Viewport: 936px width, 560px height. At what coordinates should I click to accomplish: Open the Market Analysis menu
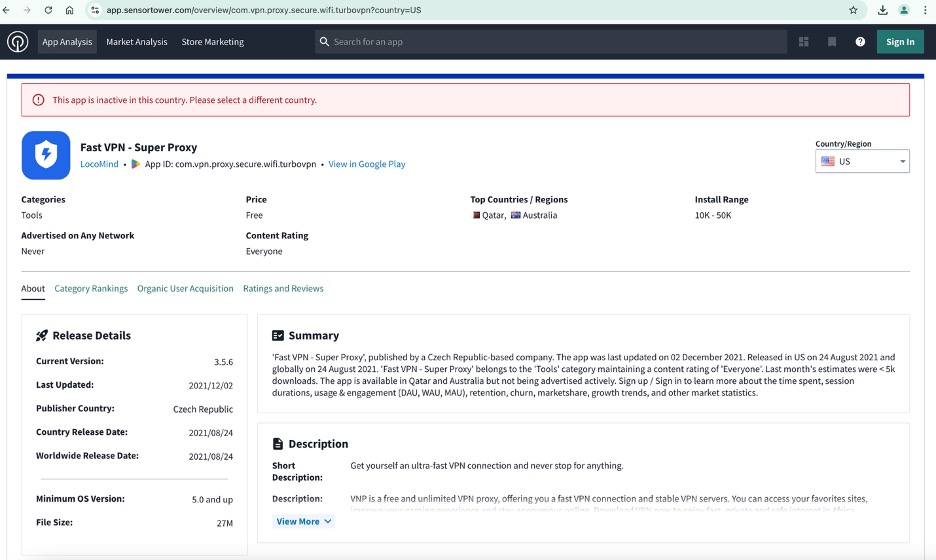click(137, 42)
